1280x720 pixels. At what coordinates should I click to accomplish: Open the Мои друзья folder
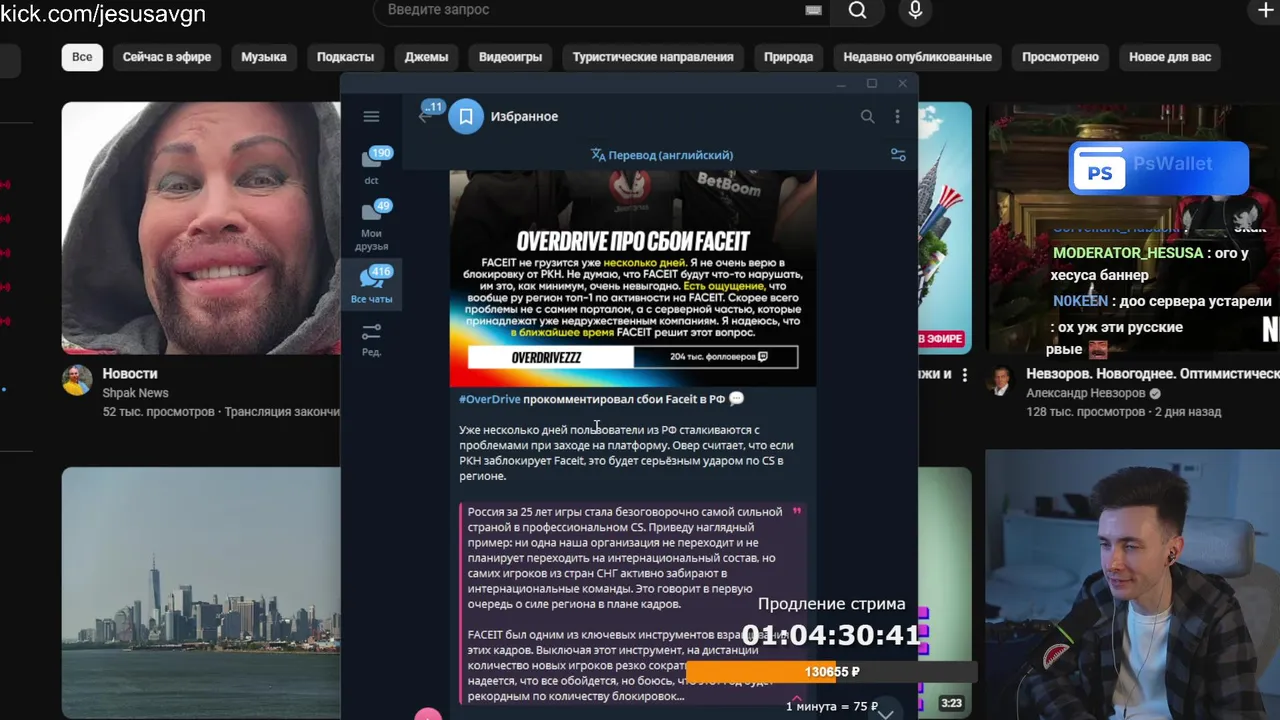pos(371,225)
